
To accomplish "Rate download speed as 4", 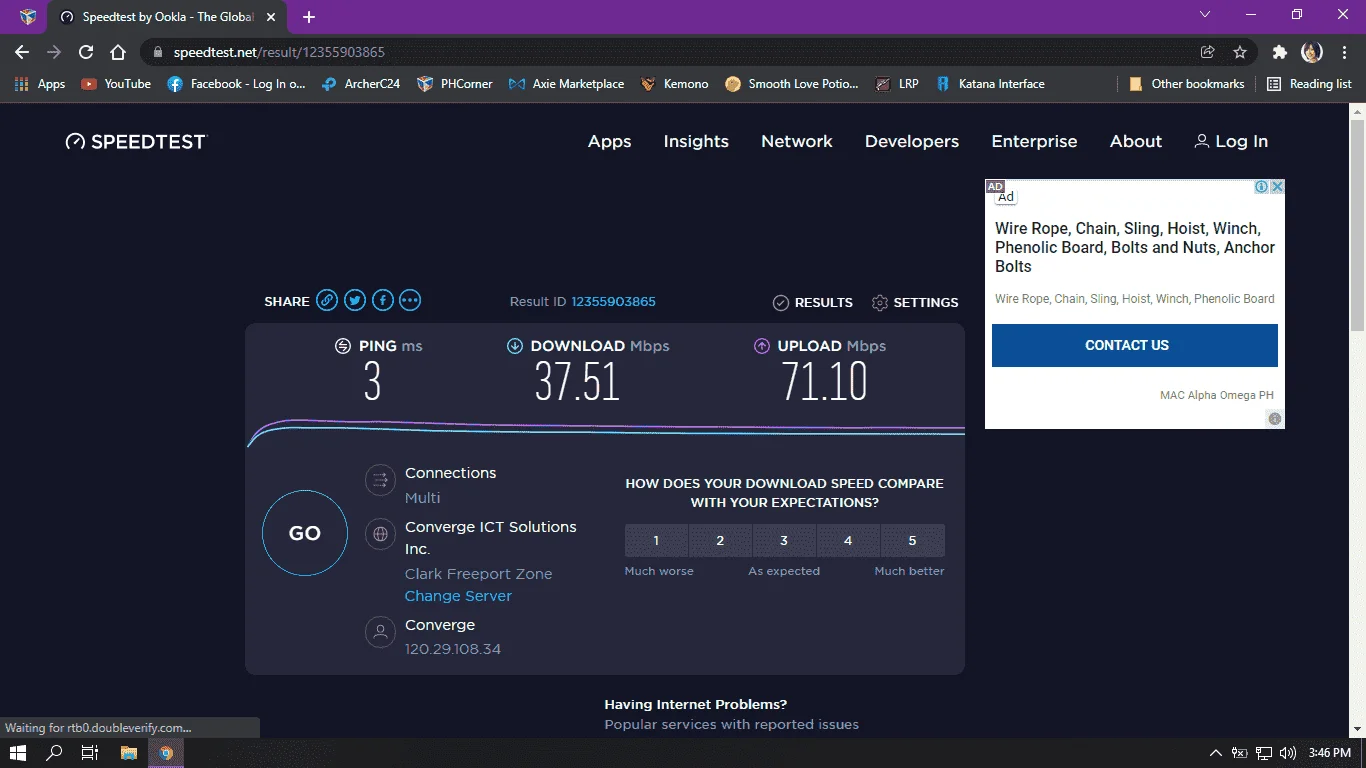I will (x=848, y=540).
